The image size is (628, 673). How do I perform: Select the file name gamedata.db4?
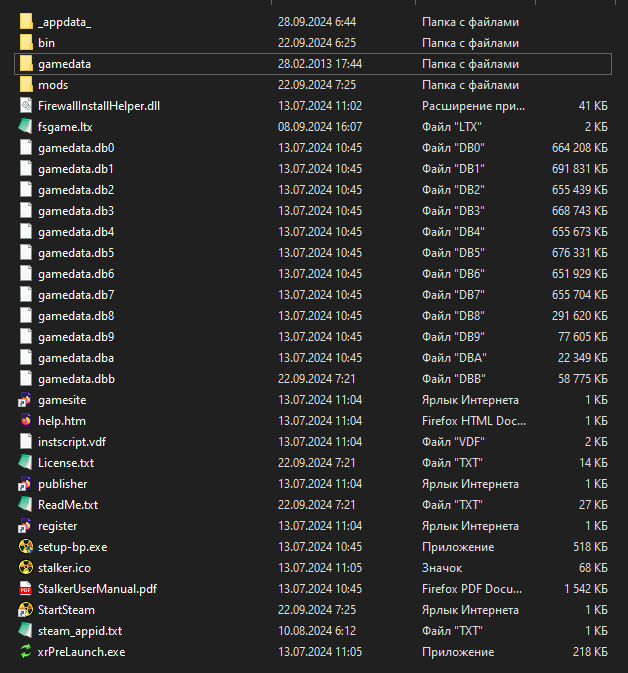click(76, 232)
